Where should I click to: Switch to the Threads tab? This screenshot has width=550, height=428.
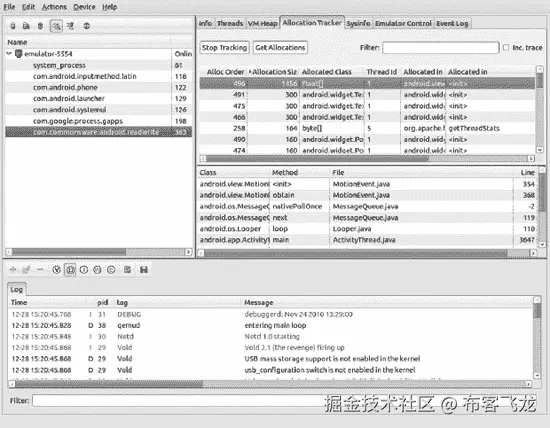tap(230, 24)
